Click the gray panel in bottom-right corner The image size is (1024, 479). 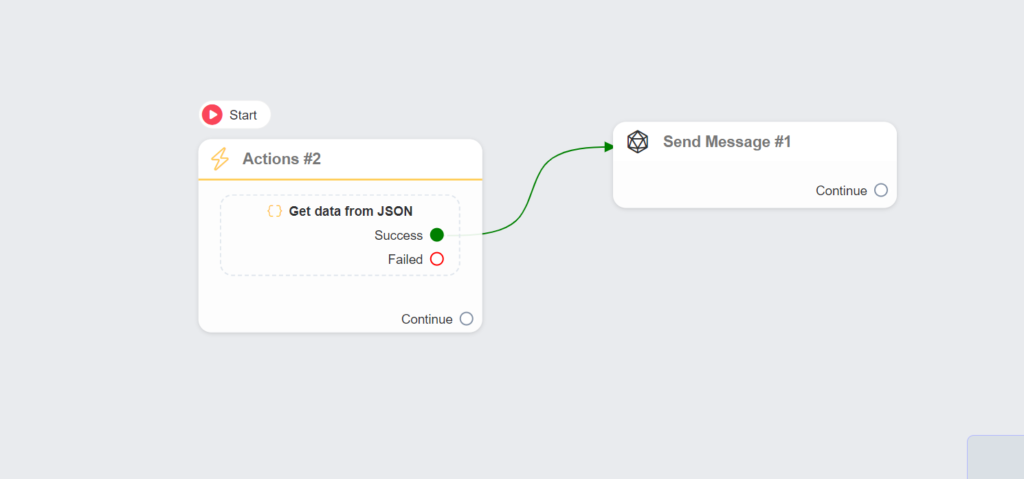click(996, 457)
